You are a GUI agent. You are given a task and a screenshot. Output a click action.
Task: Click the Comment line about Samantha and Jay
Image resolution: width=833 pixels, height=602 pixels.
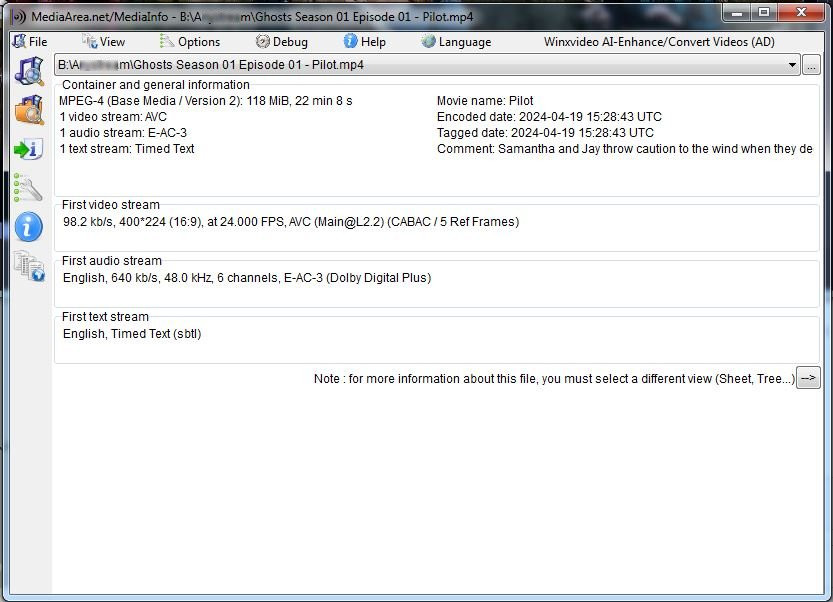coord(625,149)
